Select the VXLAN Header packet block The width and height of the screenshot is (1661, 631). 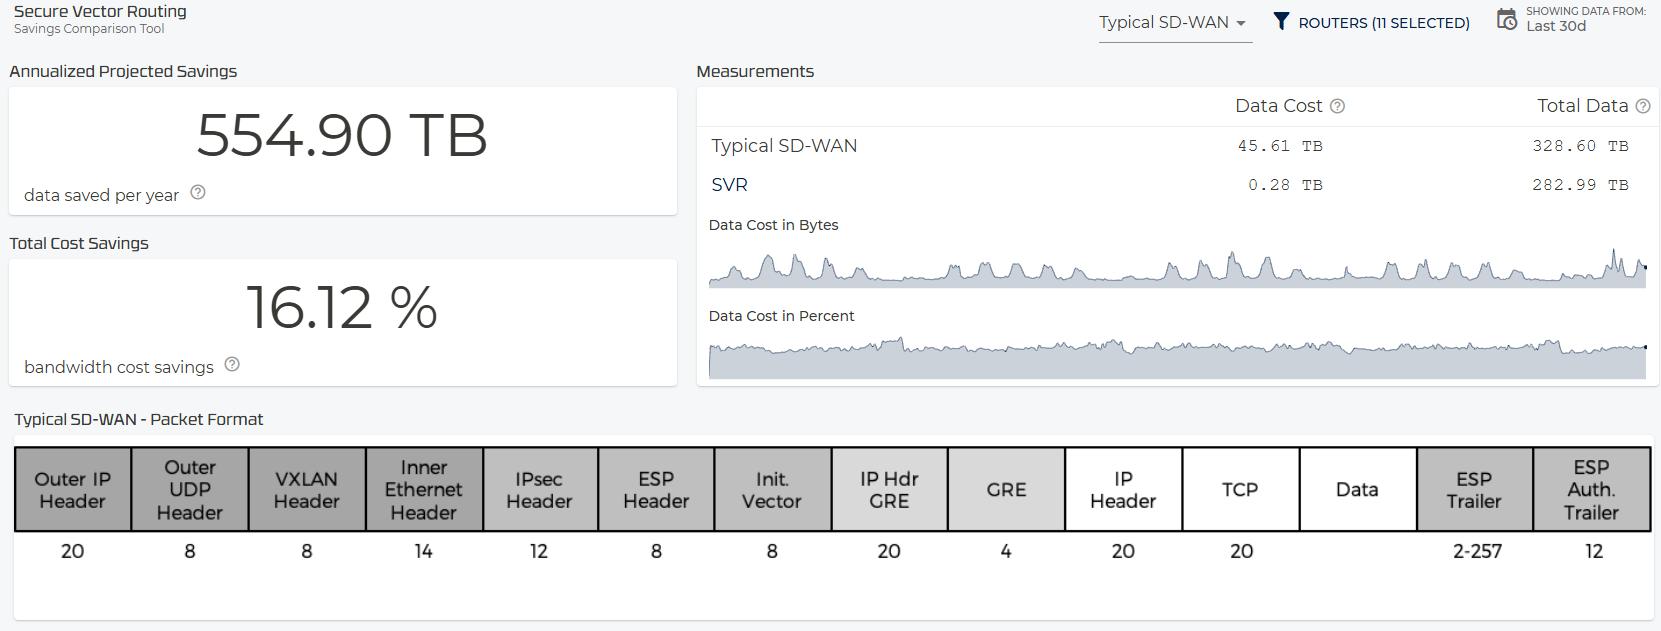[x=307, y=490]
